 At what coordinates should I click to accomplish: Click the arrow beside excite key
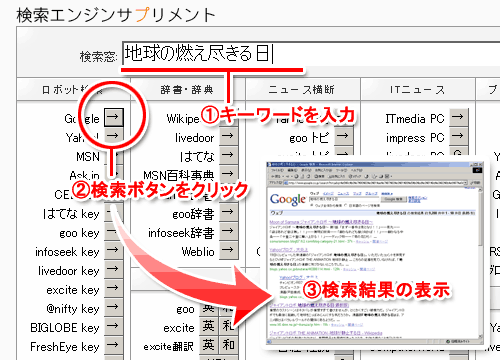point(114,288)
